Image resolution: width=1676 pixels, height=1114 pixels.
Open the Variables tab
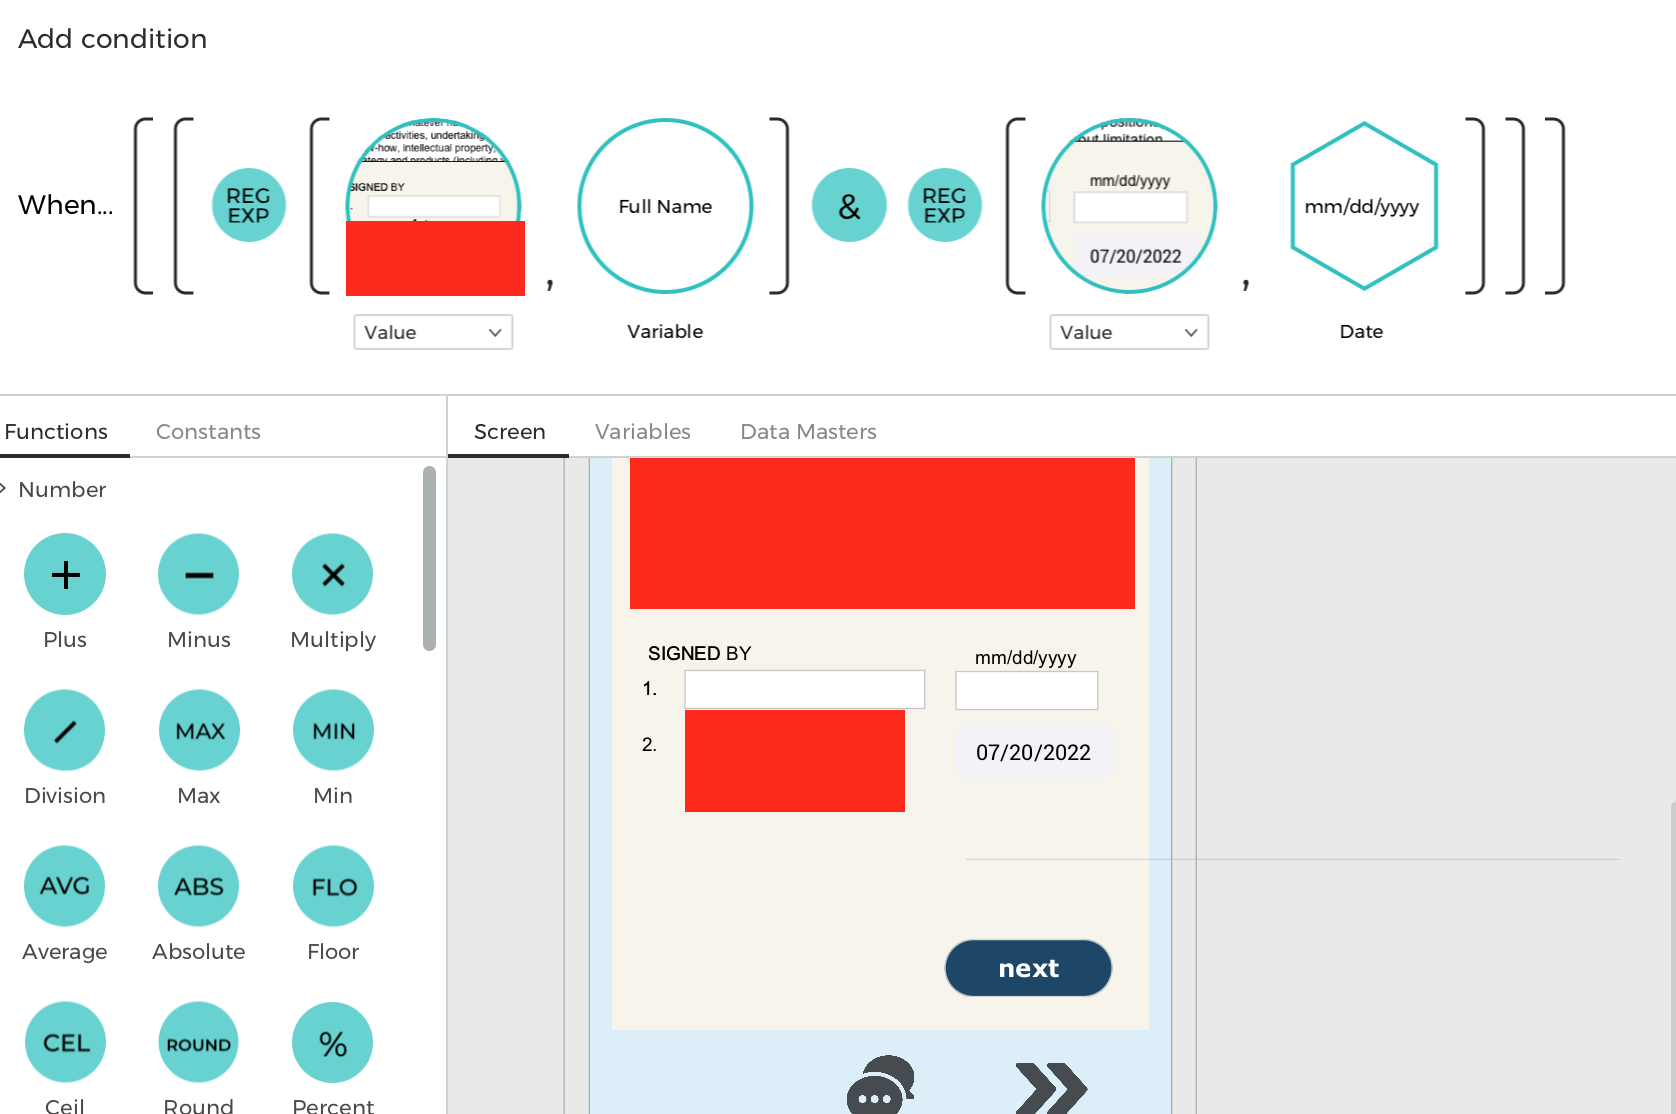click(x=642, y=431)
